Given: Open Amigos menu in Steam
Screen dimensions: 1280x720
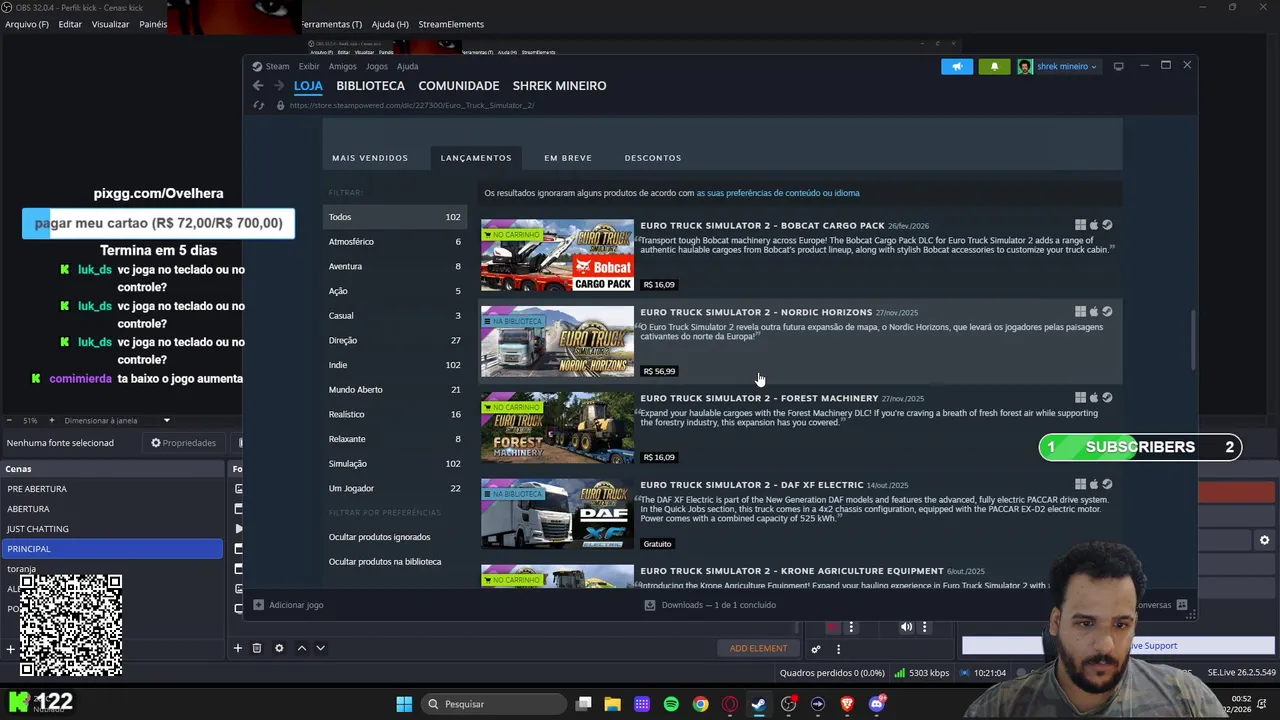Looking at the screenshot, I should 342,67.
